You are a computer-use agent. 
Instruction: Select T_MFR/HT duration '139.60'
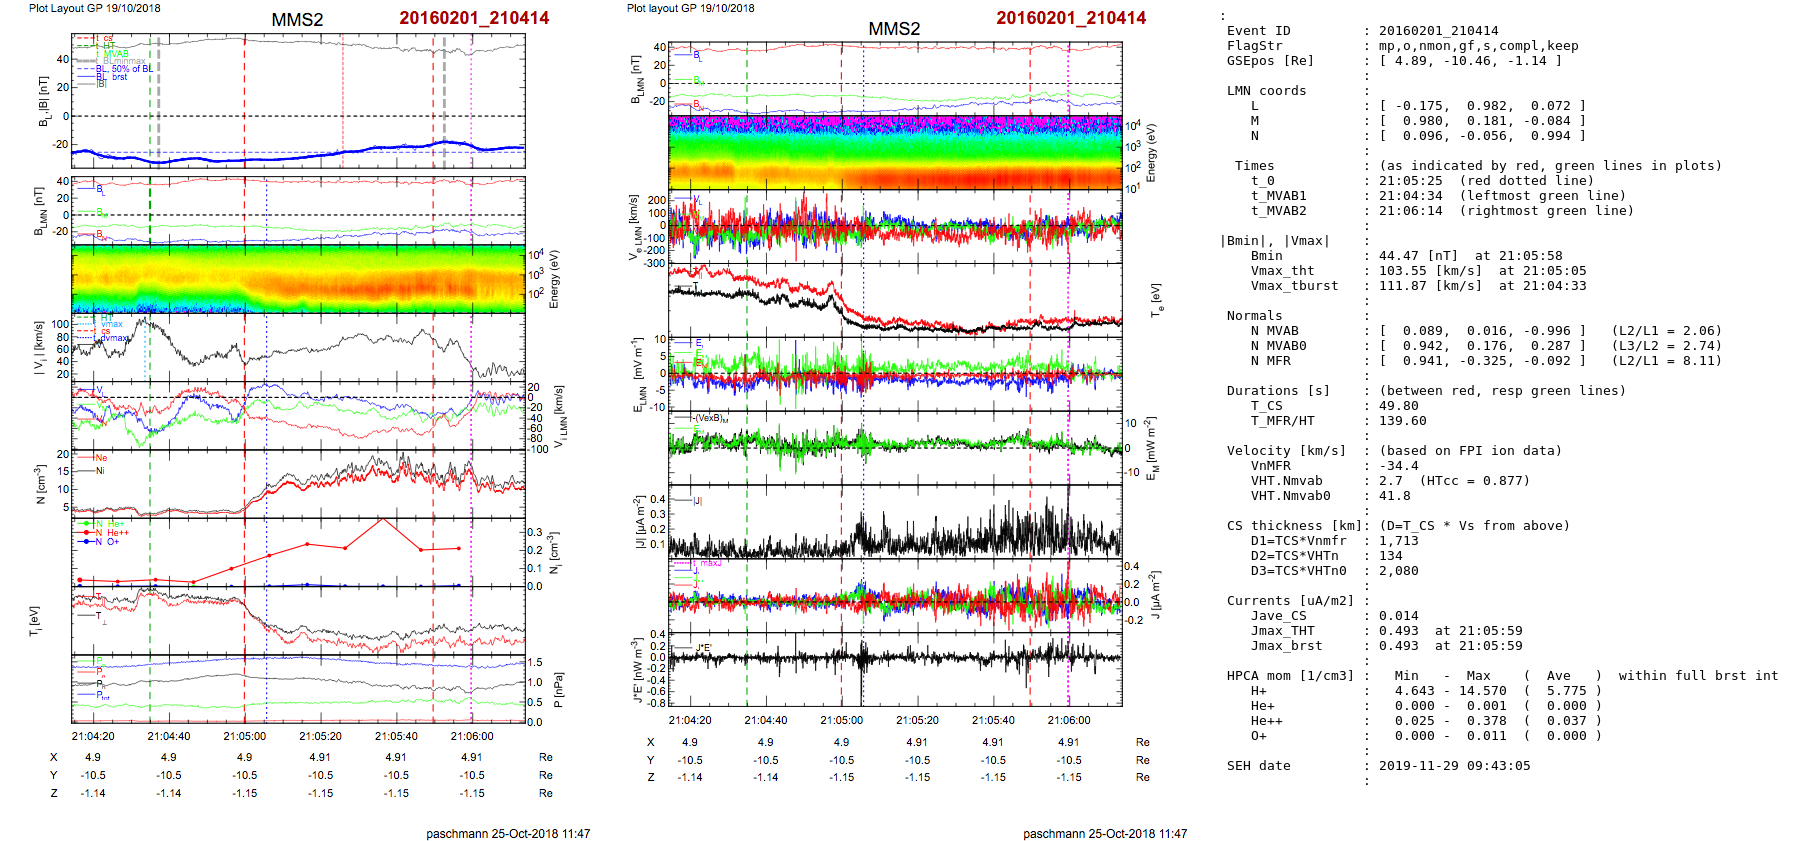(1402, 421)
